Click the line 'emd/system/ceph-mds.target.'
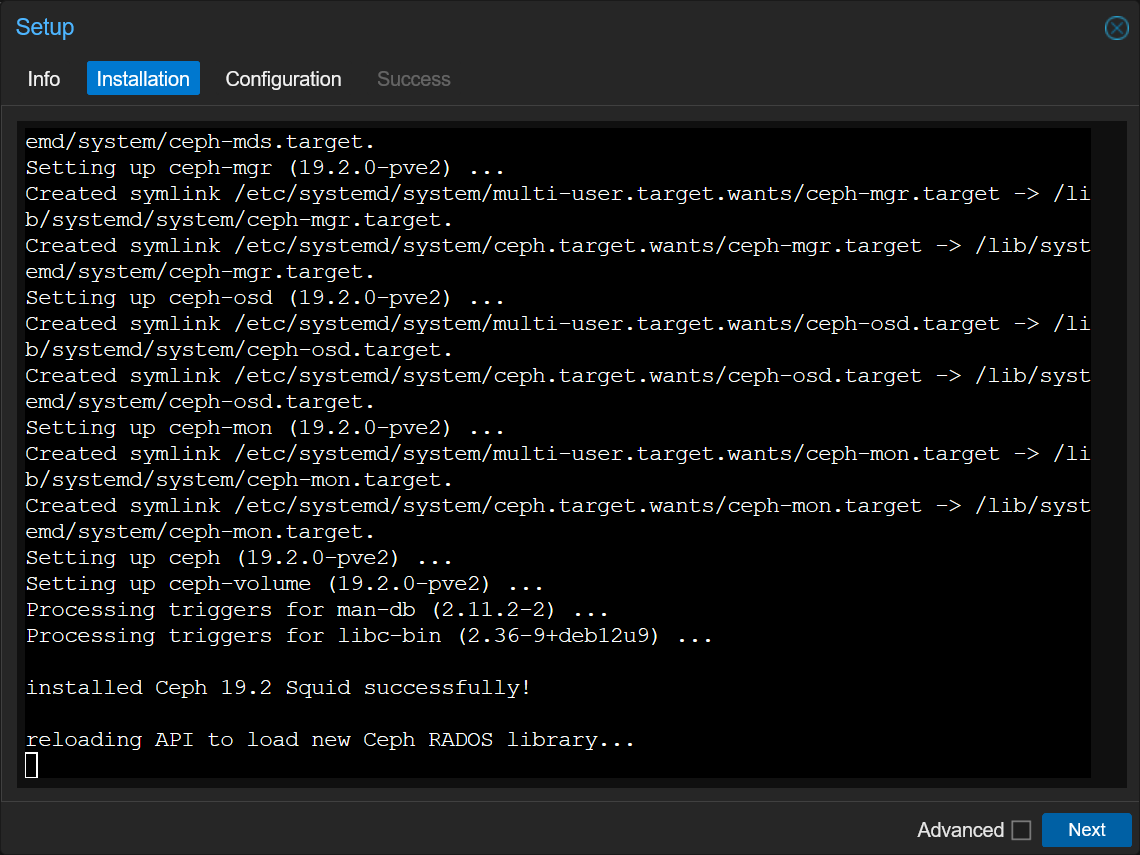1140x855 pixels. pos(200,142)
